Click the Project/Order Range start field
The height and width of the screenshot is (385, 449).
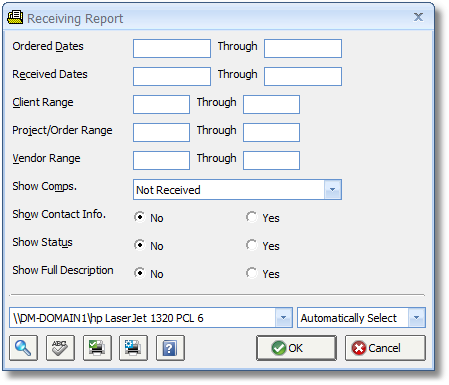click(x=161, y=132)
